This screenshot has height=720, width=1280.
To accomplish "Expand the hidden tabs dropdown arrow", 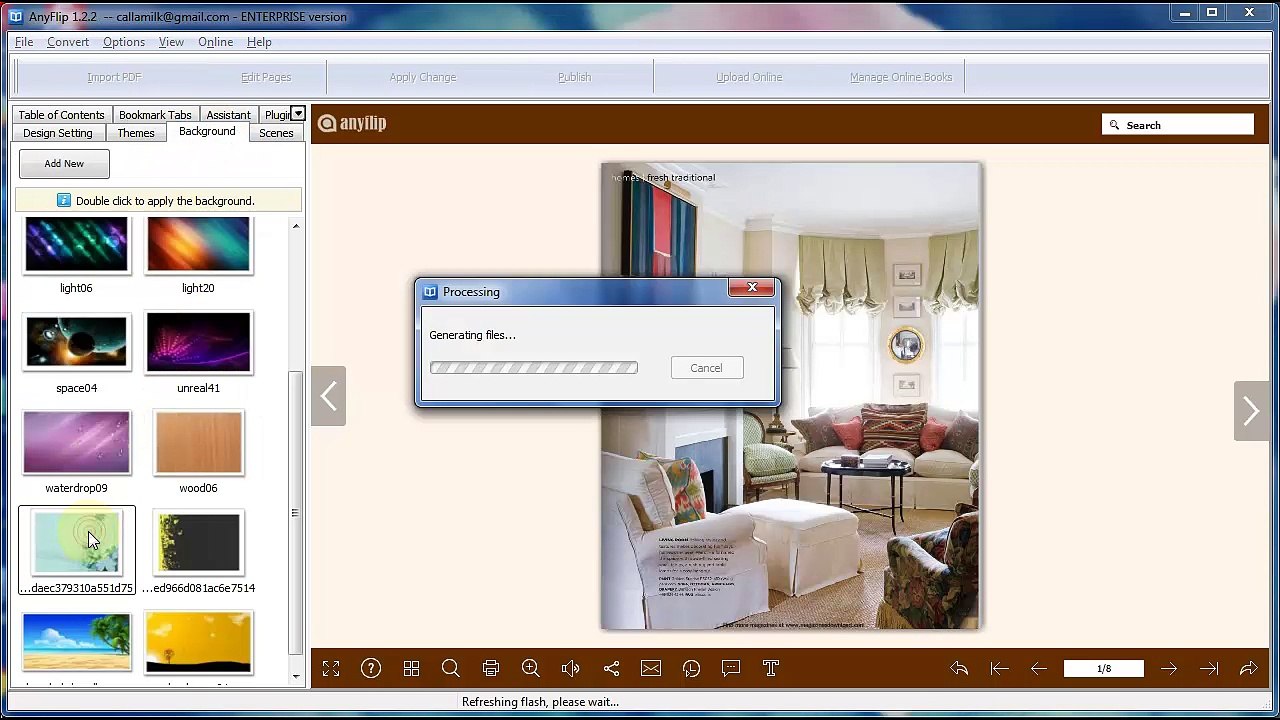I will coord(298,114).
